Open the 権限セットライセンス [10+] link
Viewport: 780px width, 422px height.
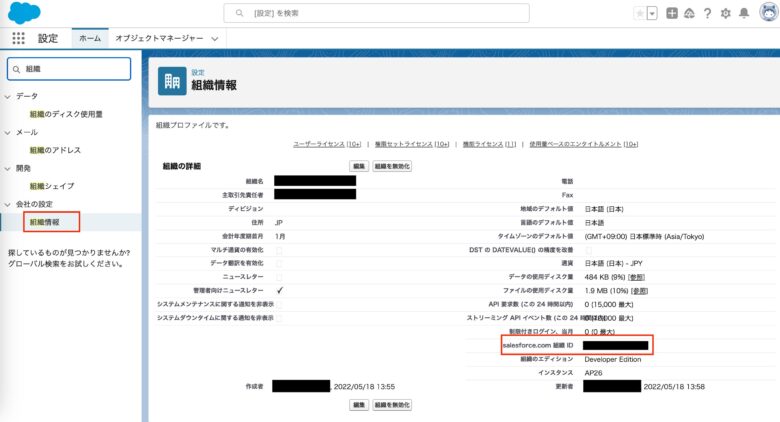pyautogui.click(x=412, y=144)
